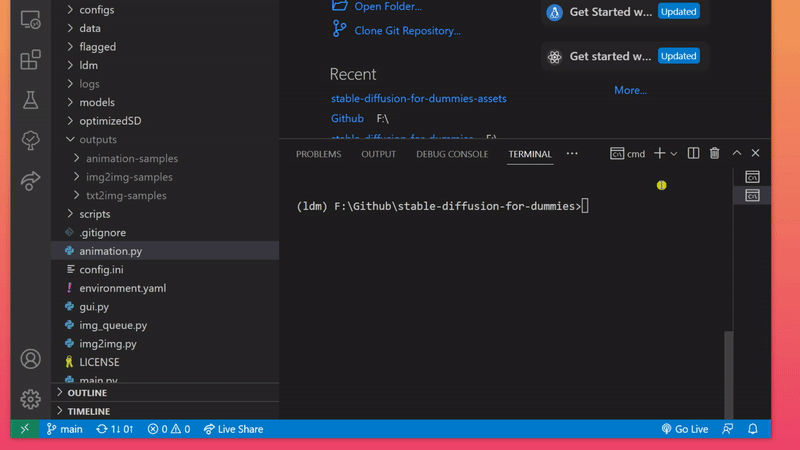Maximize panel with the up chevron
Image resolution: width=800 pixels, height=450 pixels.
click(737, 153)
